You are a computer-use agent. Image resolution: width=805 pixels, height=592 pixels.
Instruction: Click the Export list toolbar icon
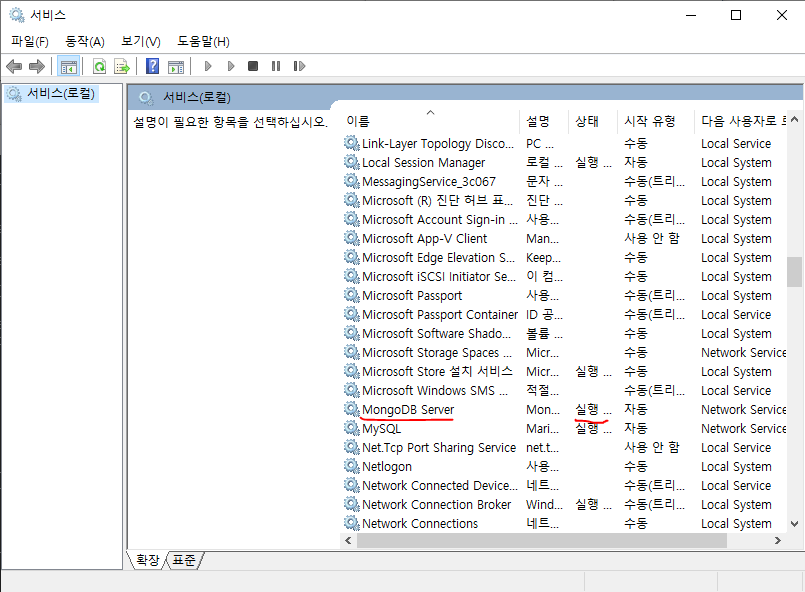tap(122, 66)
